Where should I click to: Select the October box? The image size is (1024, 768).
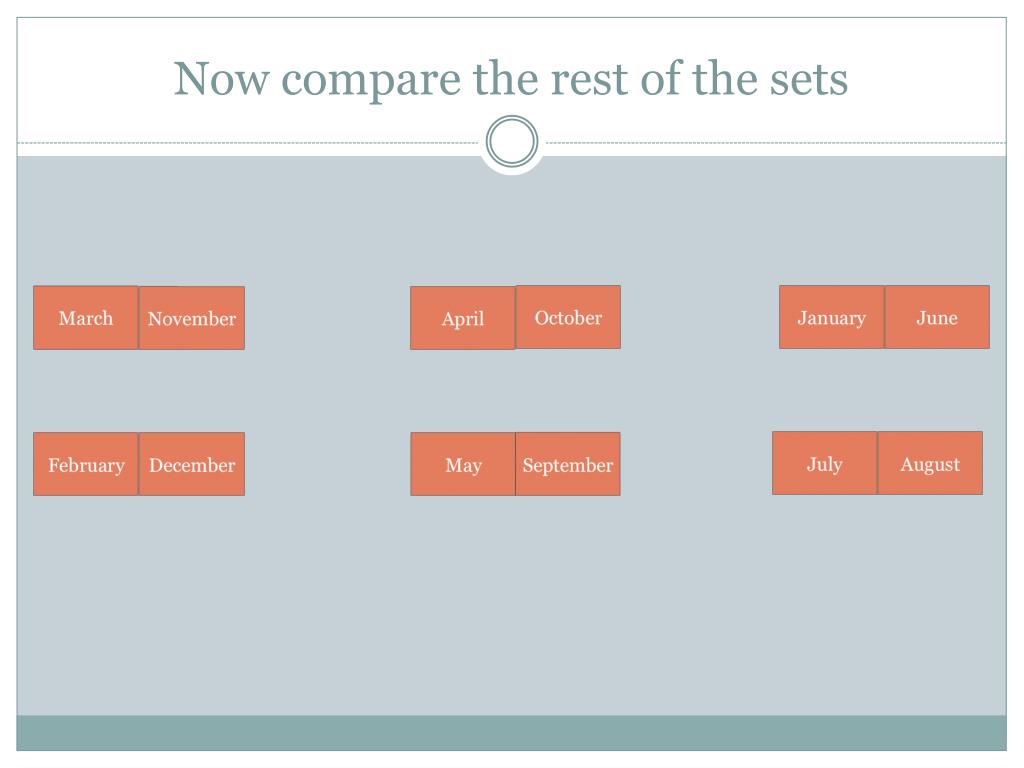point(568,317)
